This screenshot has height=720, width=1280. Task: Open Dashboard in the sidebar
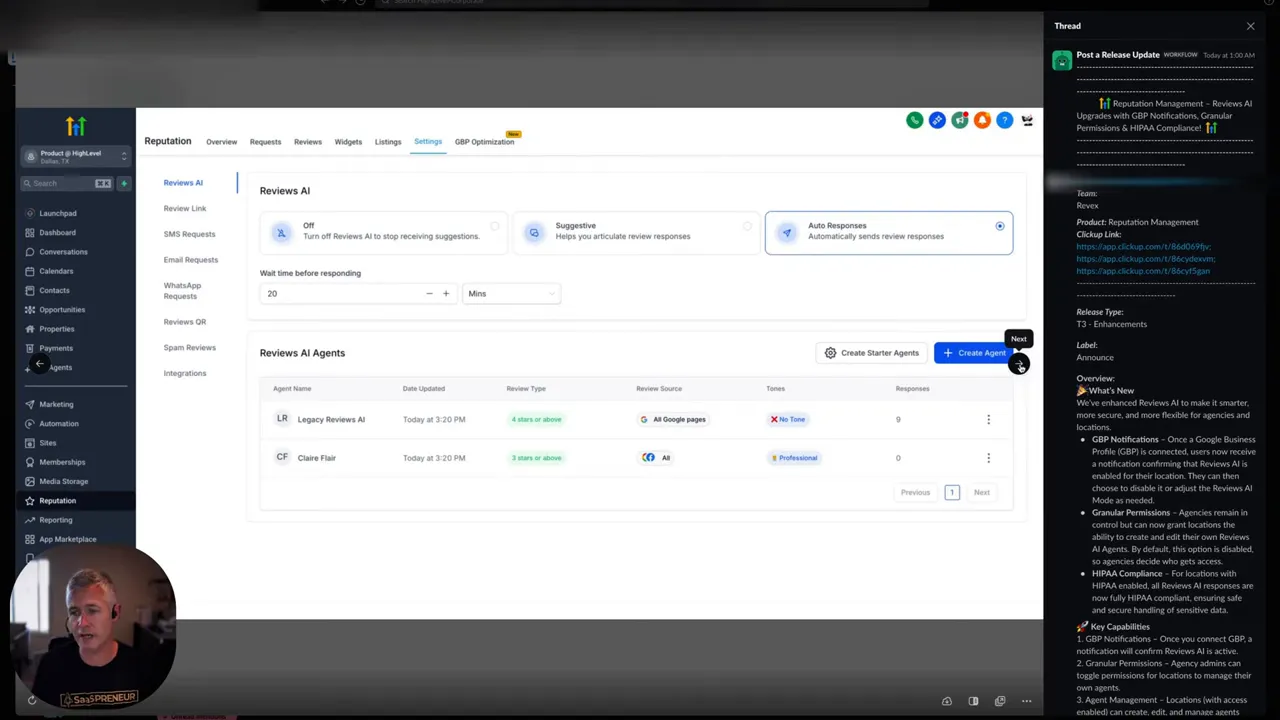(57, 232)
